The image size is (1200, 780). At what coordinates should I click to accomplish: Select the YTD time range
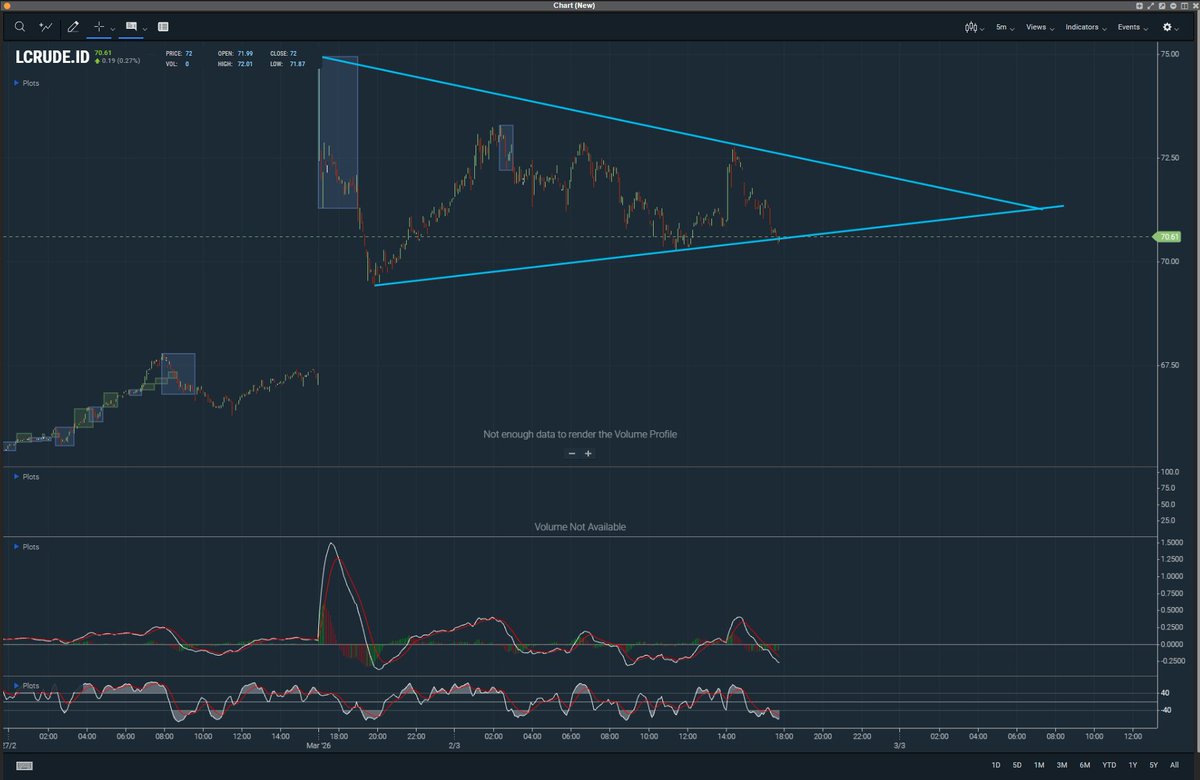pyautogui.click(x=1109, y=765)
